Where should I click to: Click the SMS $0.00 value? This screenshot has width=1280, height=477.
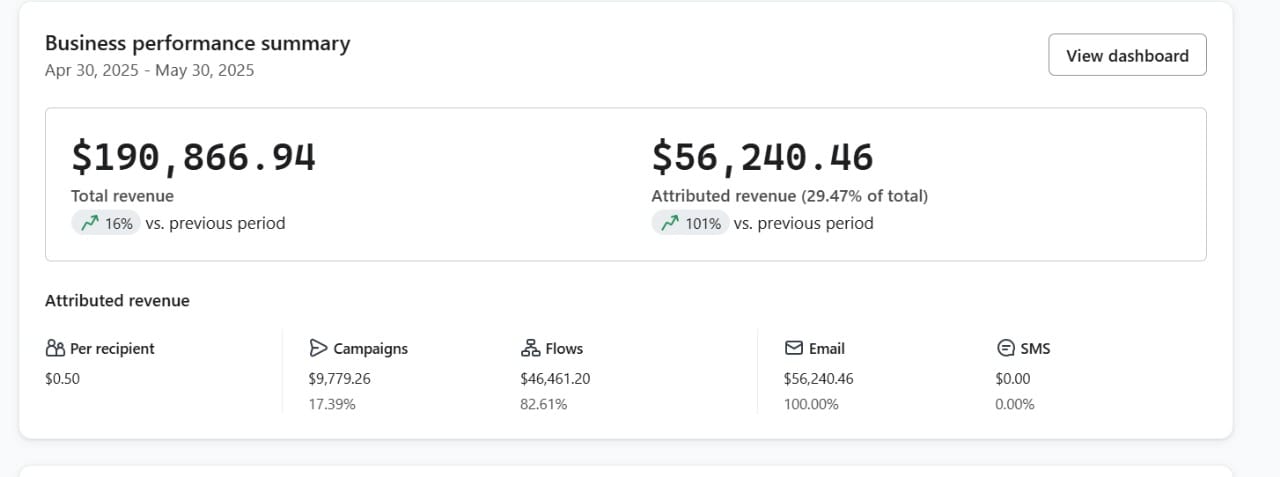(x=1012, y=379)
